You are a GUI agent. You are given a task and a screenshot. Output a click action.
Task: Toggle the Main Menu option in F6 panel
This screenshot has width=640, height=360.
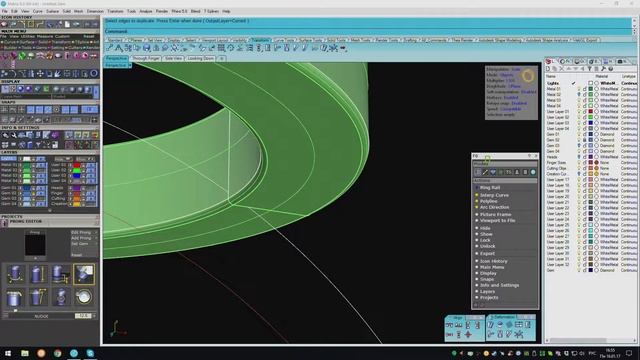click(x=492, y=267)
